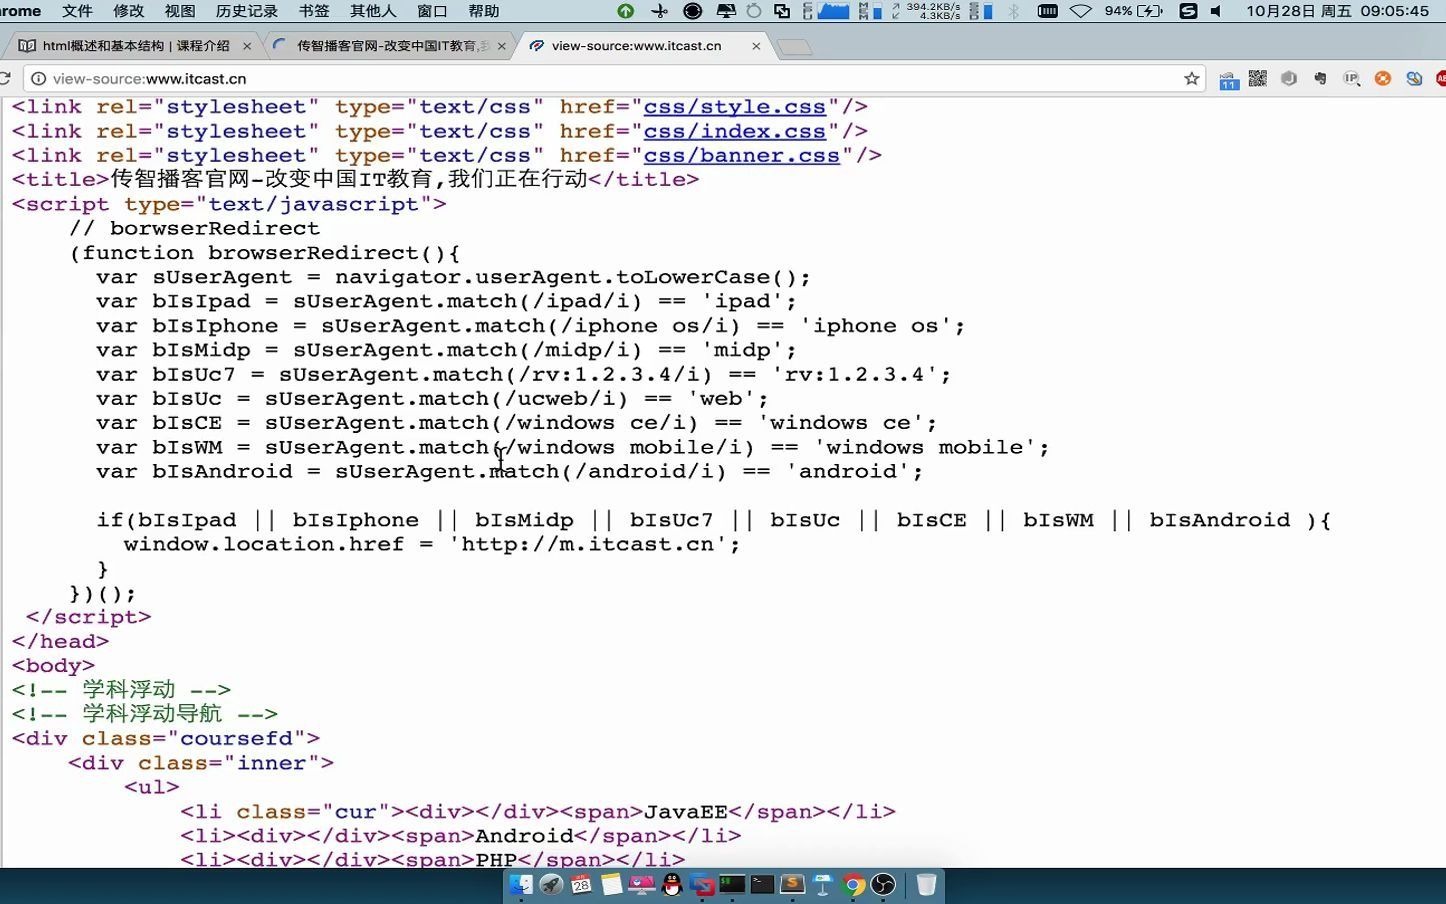Switch to the 传智播客官网 tab
The image size is (1446, 904).
pyautogui.click(x=392, y=46)
